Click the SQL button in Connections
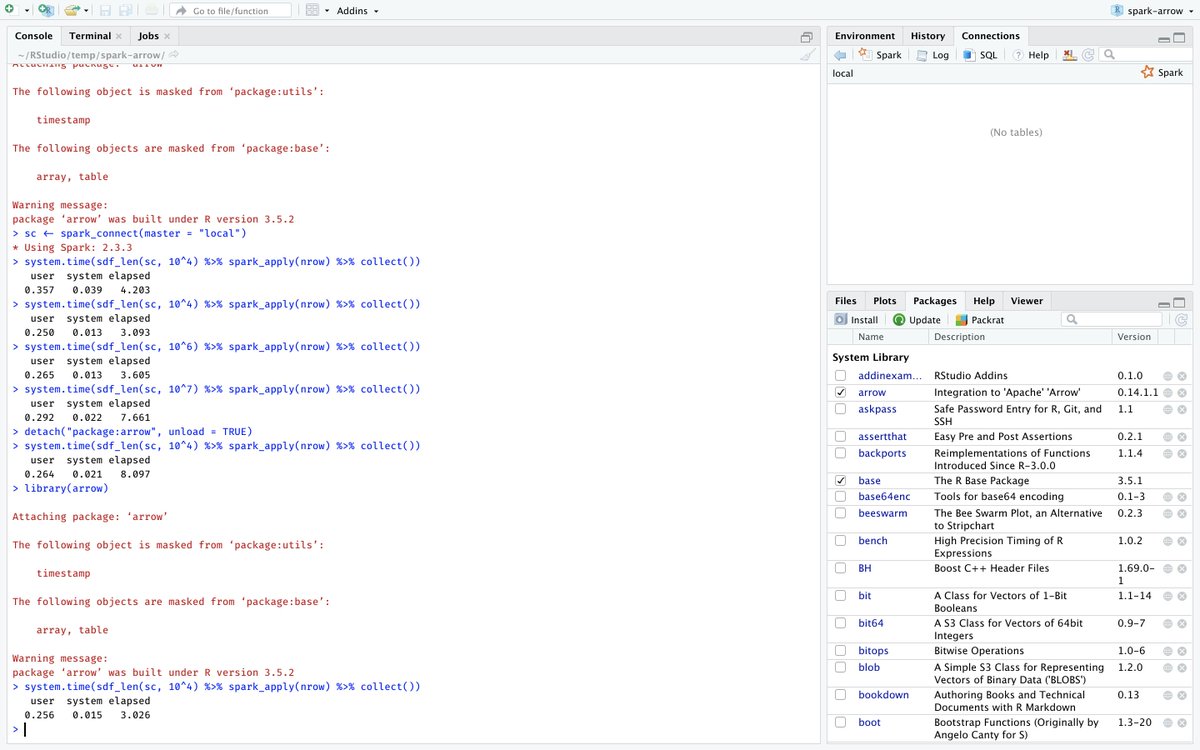1200x750 pixels. [980, 55]
